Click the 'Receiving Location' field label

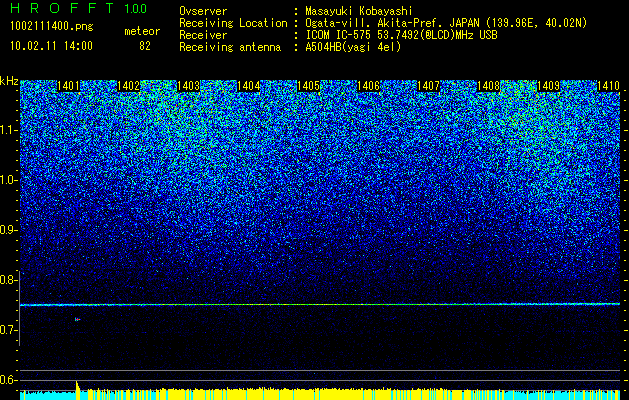tap(233, 23)
